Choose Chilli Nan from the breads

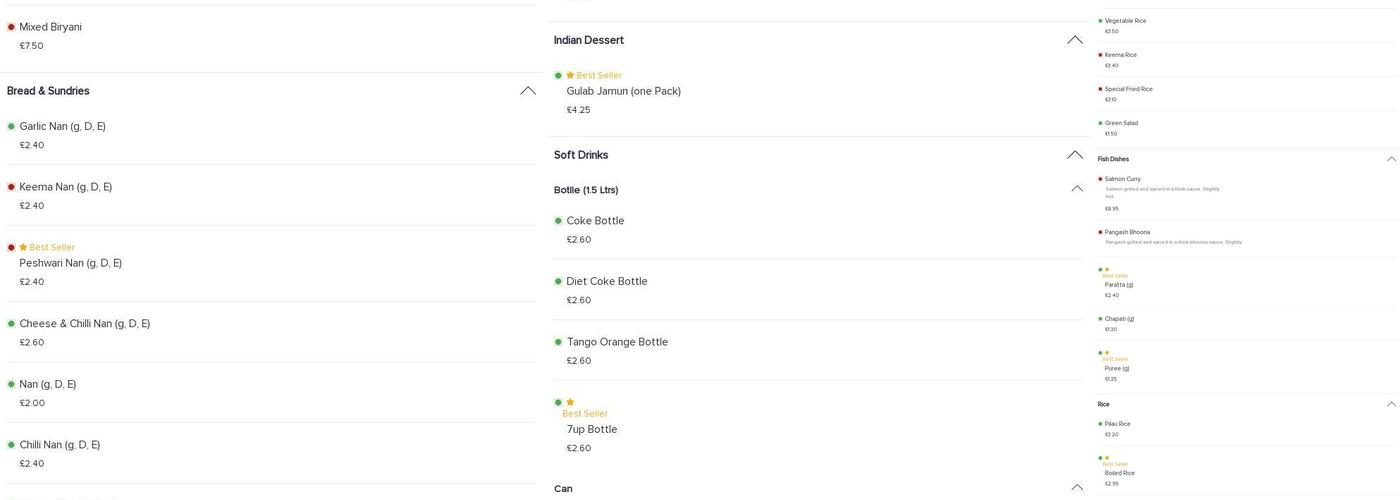(x=60, y=445)
